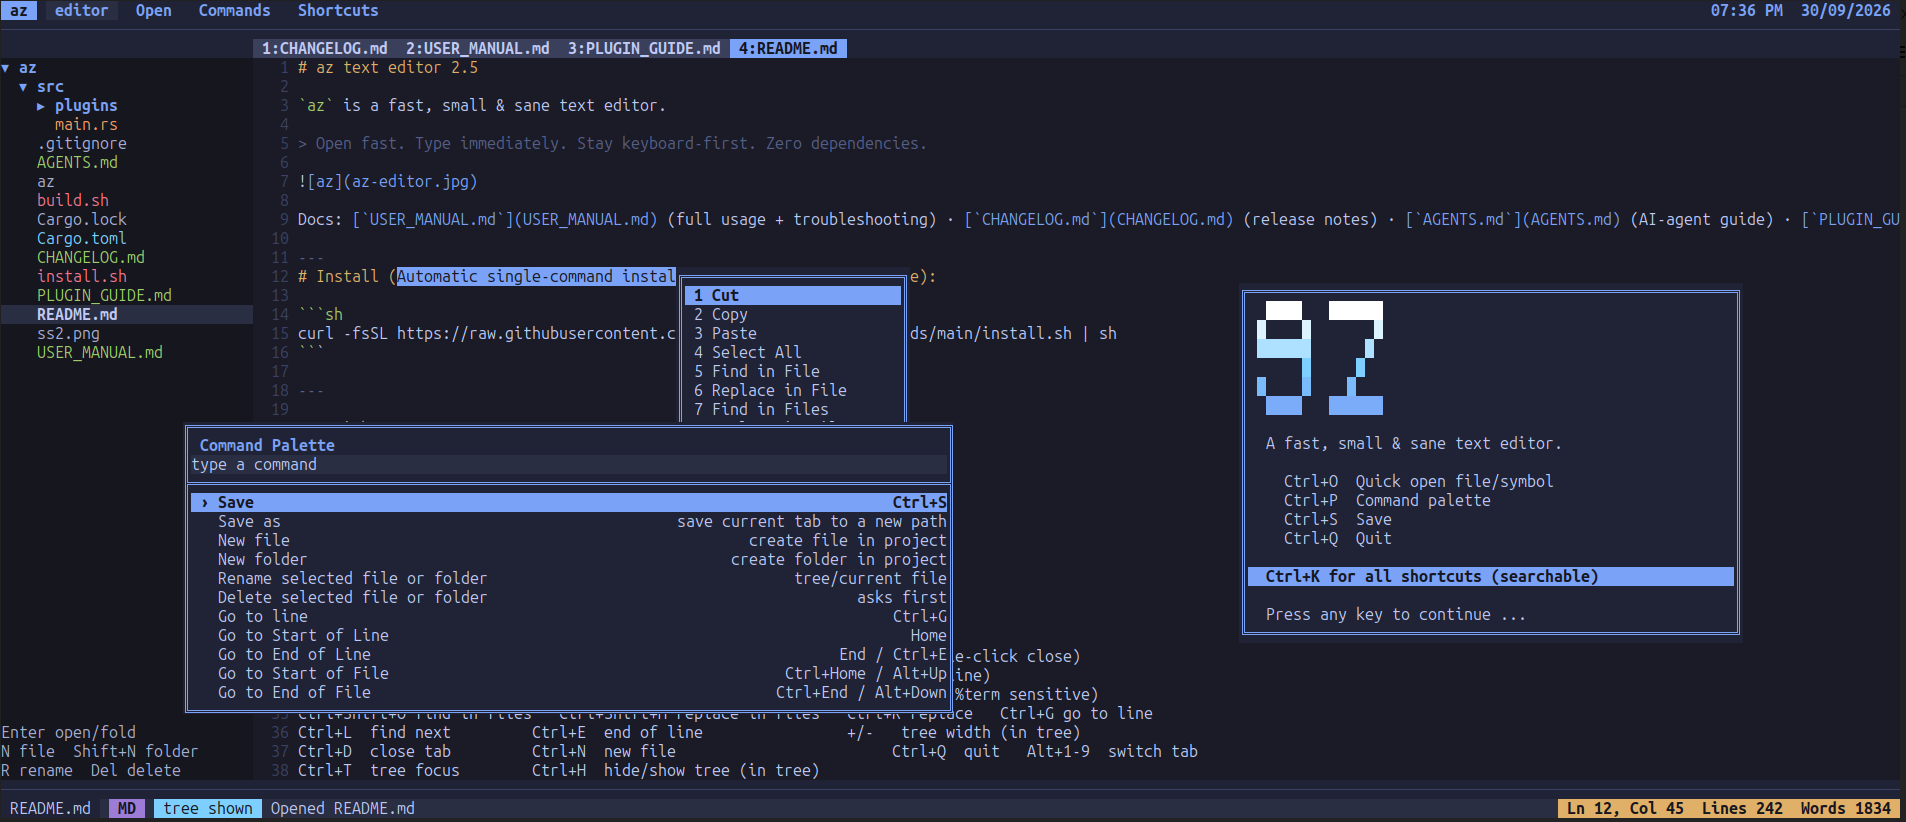Click the 'type a command' palette input
The image size is (1906, 822).
[x=569, y=465]
